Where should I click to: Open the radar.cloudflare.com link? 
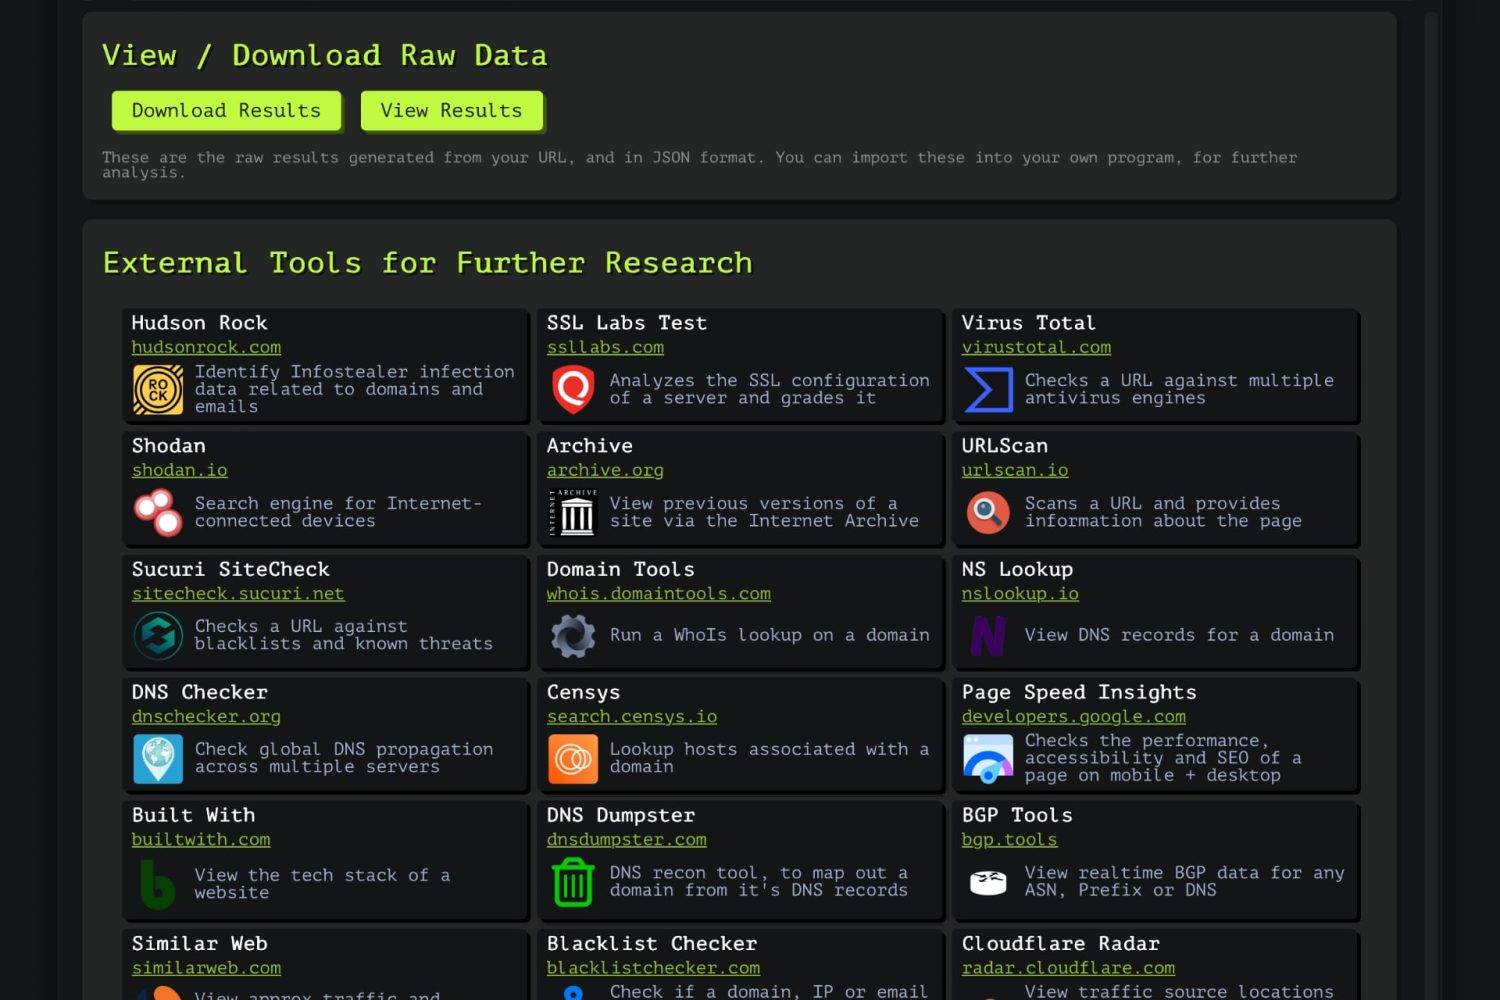pyautogui.click(x=1068, y=968)
